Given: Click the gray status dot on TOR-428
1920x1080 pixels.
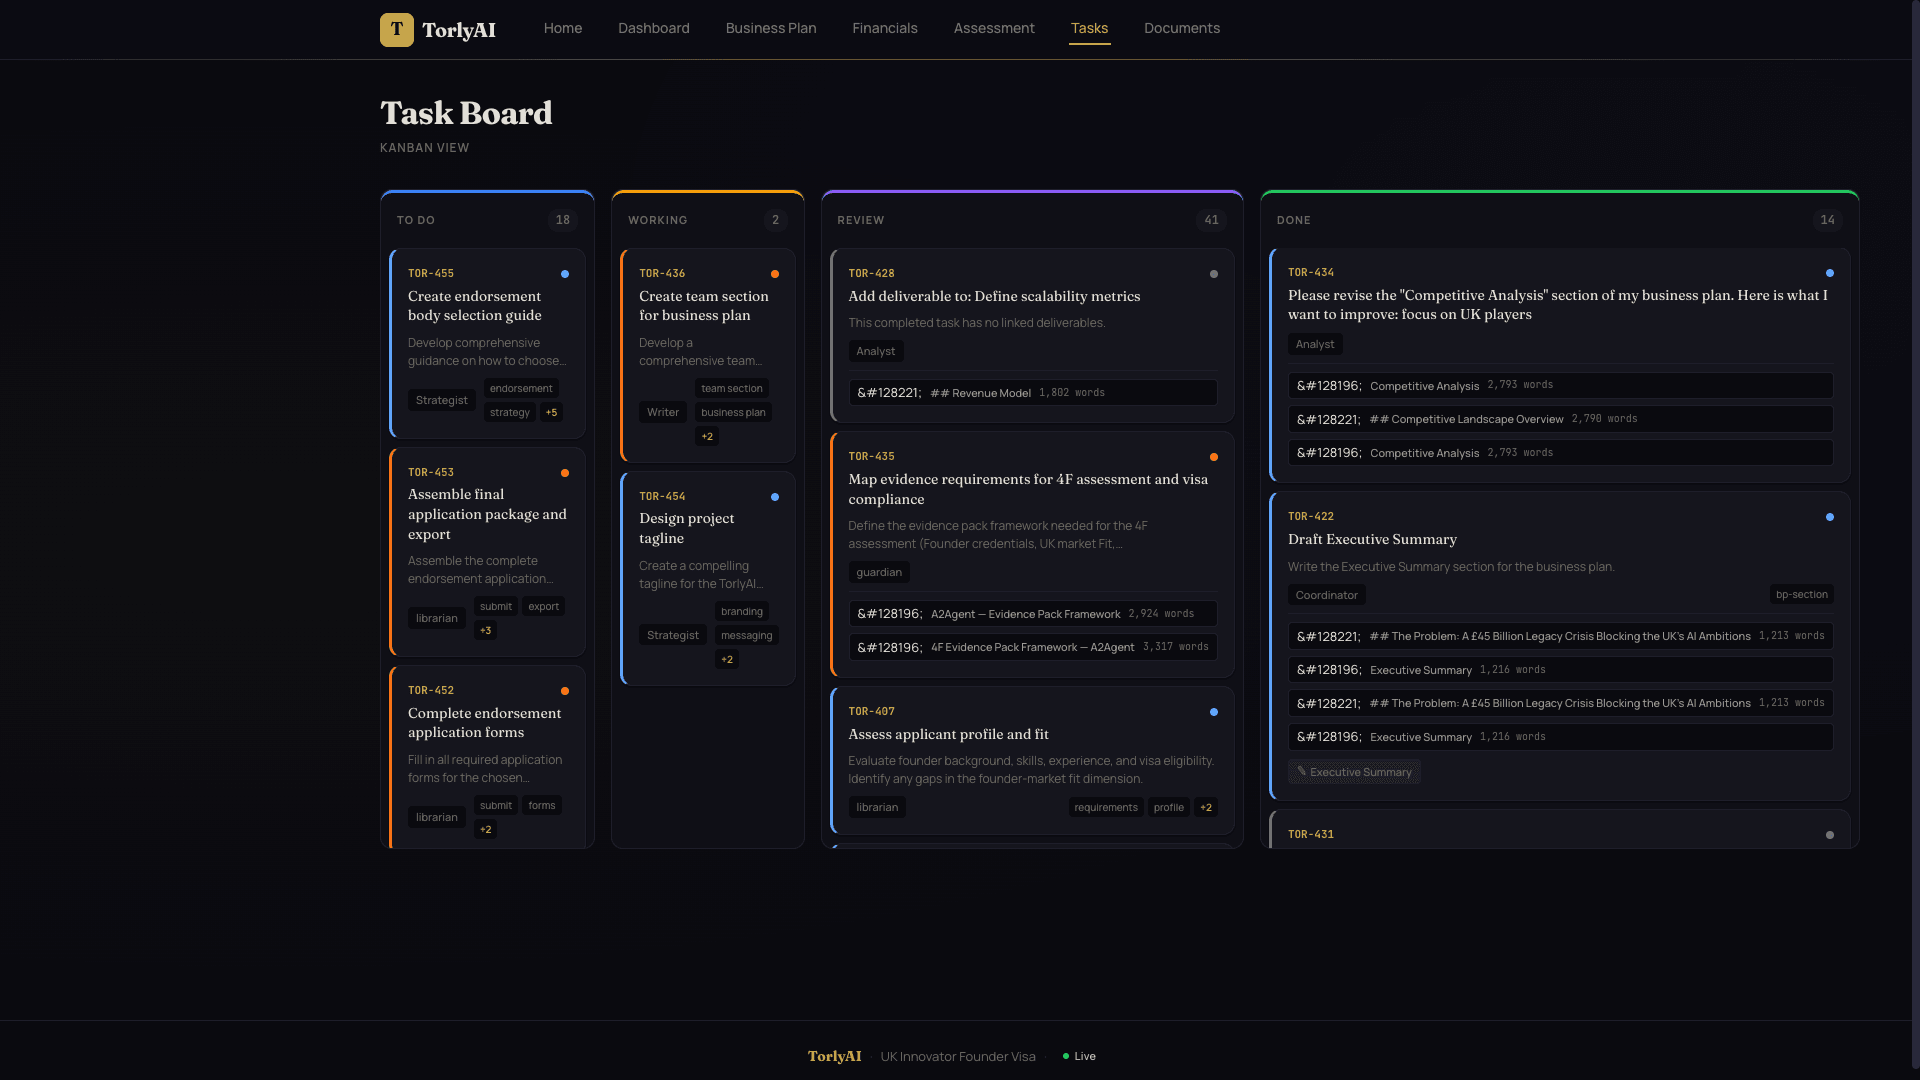Looking at the screenshot, I should (1213, 273).
